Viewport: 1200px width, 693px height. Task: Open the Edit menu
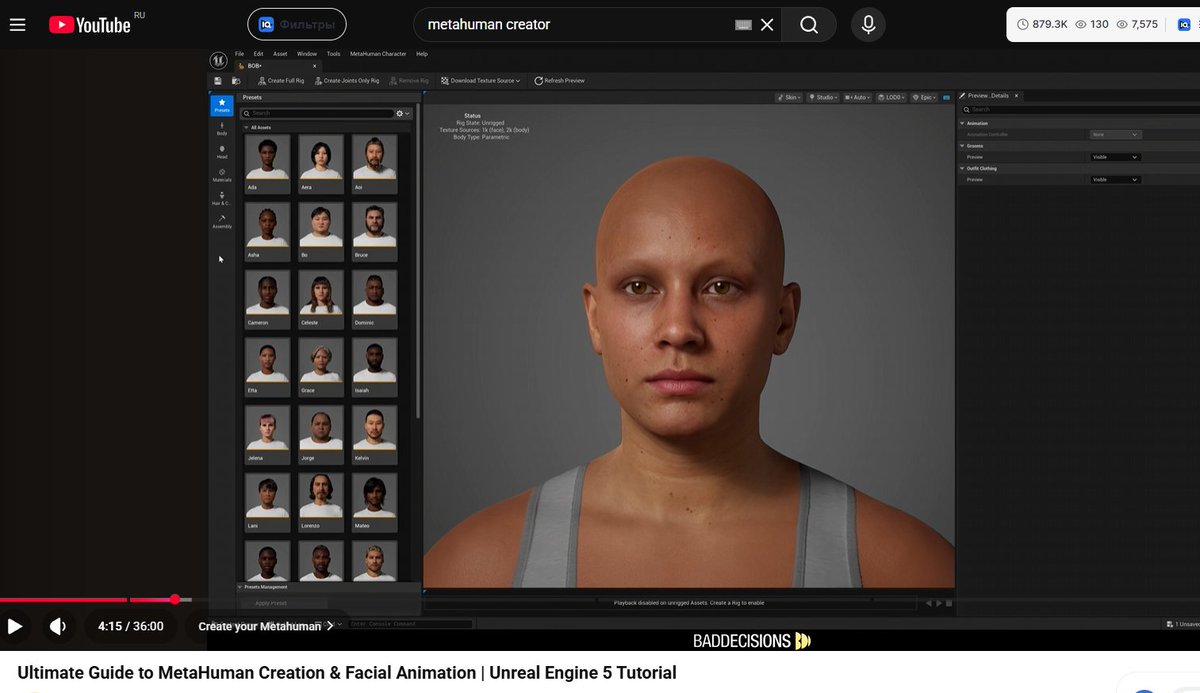[259, 54]
